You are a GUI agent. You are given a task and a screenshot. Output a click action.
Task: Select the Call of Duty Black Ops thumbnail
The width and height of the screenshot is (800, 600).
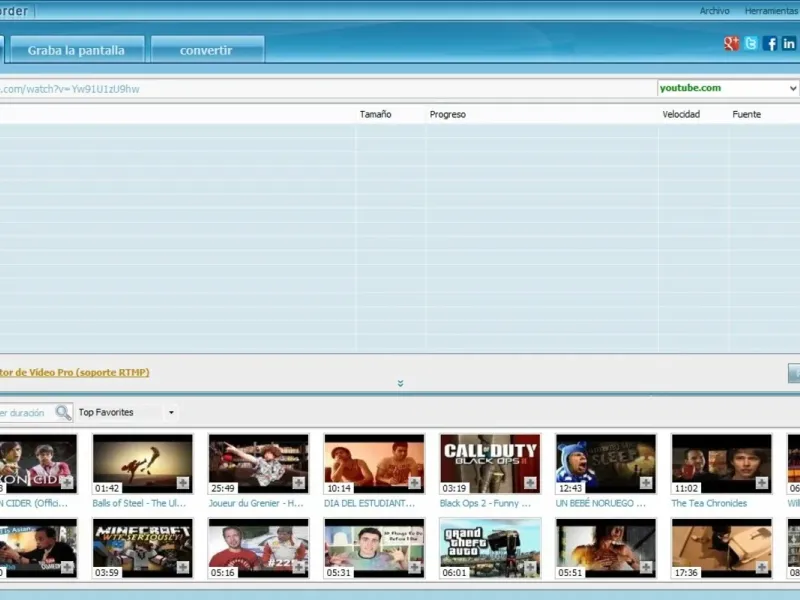490,464
